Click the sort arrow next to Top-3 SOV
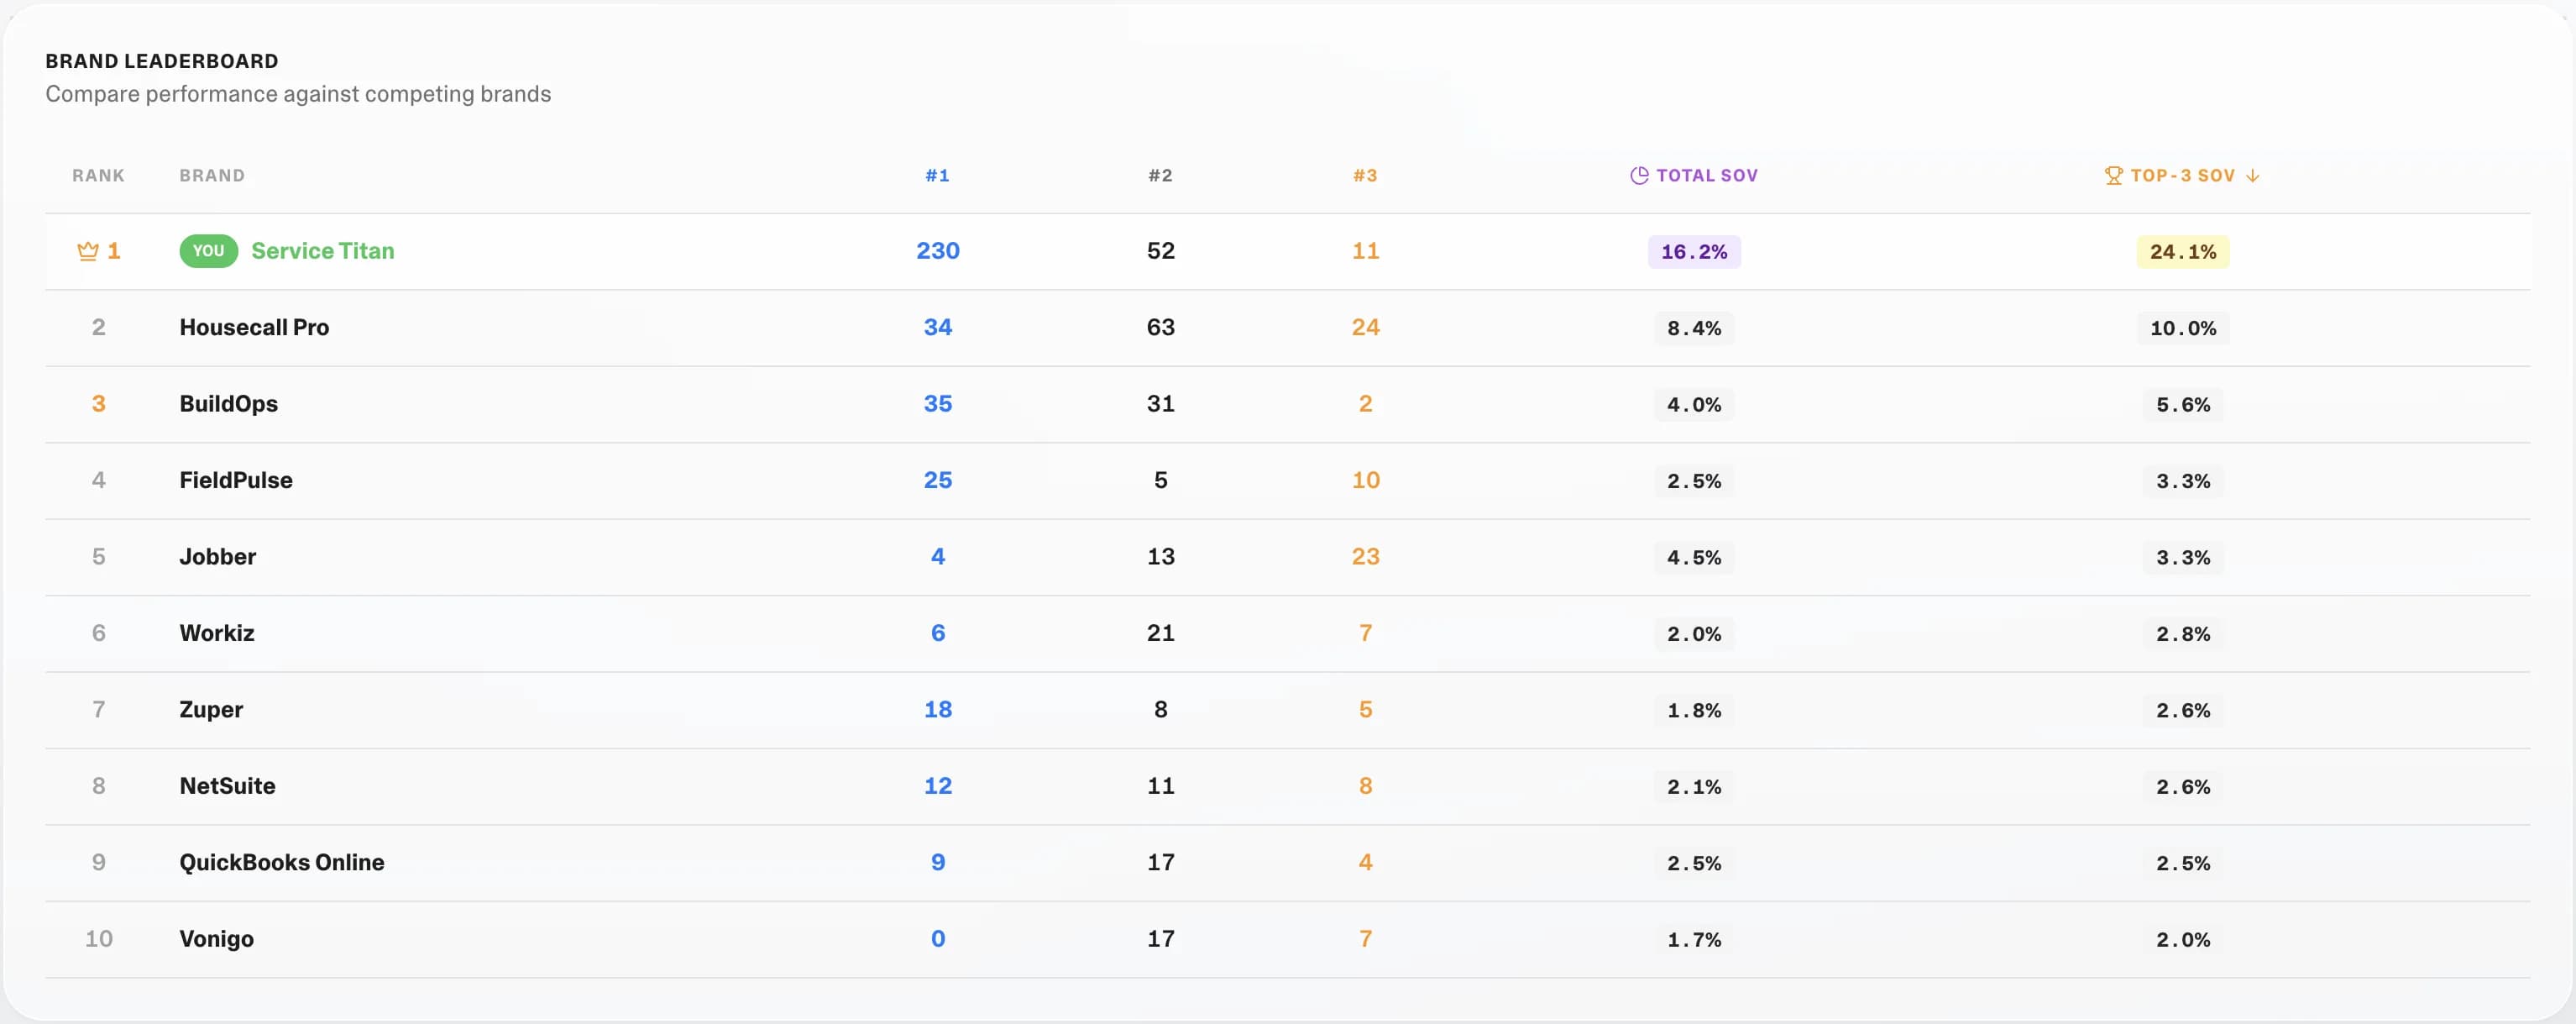 tap(2252, 175)
